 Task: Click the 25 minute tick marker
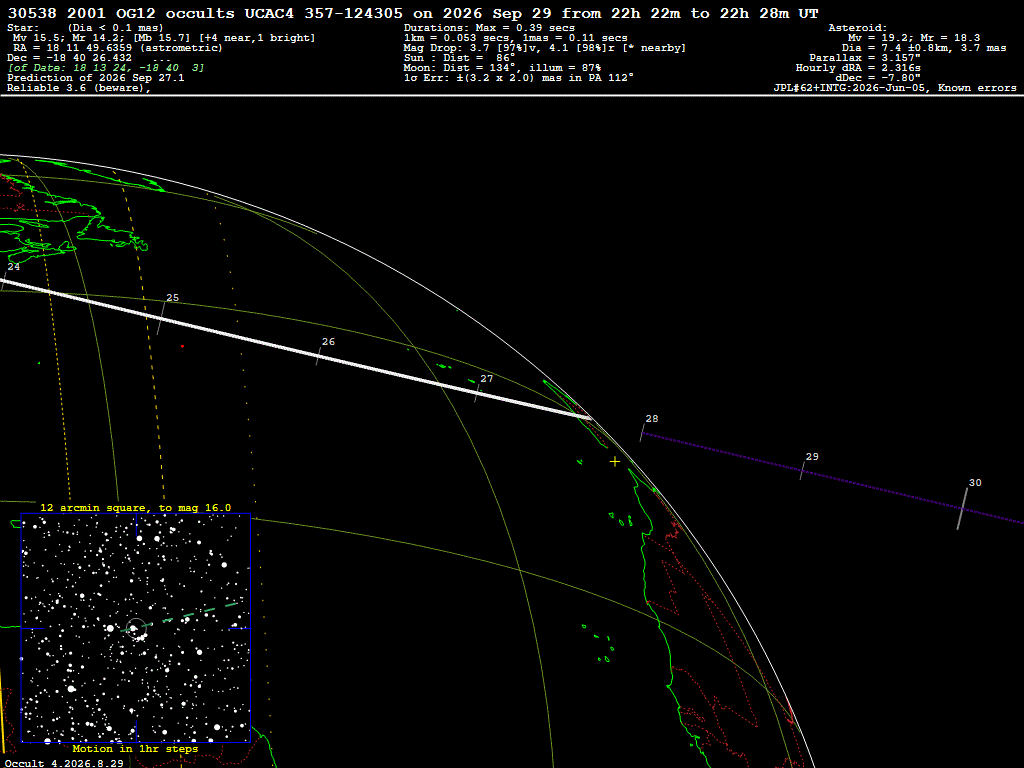pyautogui.click(x=161, y=318)
